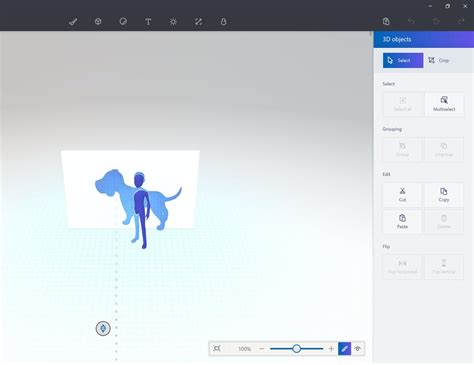The width and height of the screenshot is (474, 365).
Task: Flip the object horizontally
Action: (402, 267)
